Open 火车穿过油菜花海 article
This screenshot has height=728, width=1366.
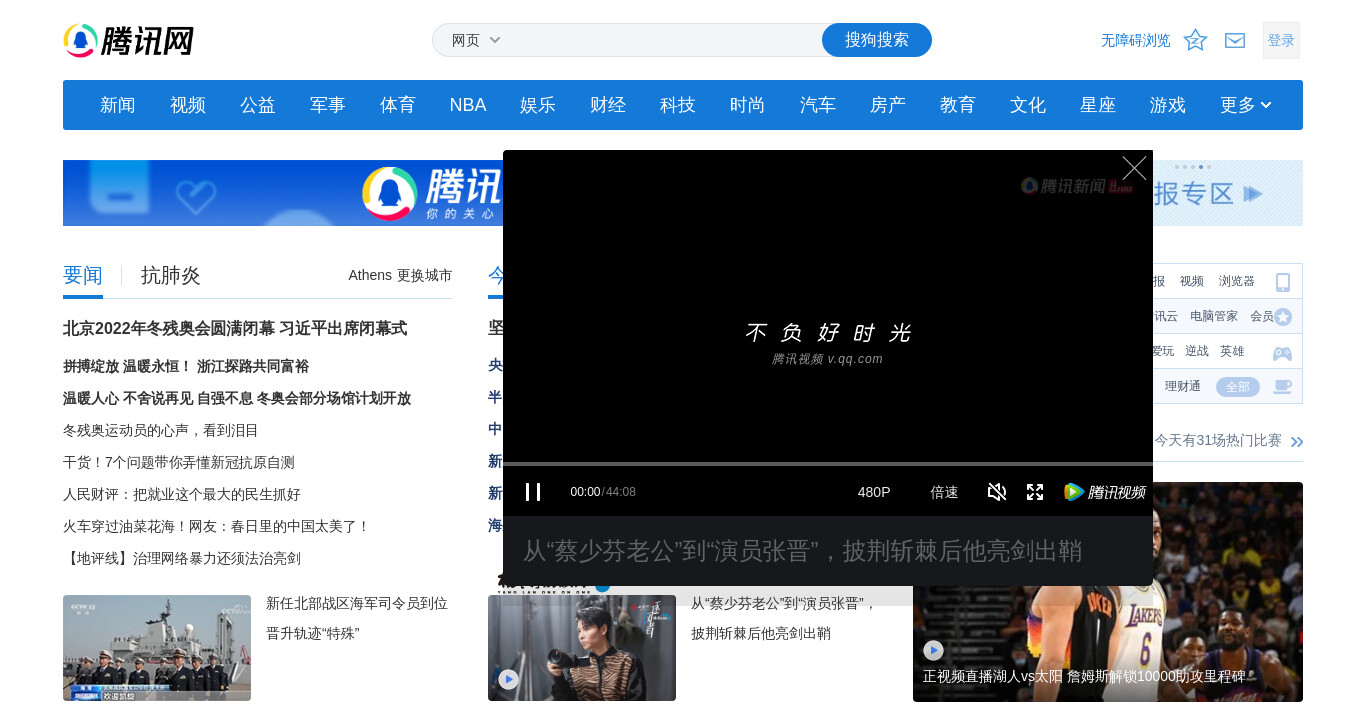coord(217,526)
